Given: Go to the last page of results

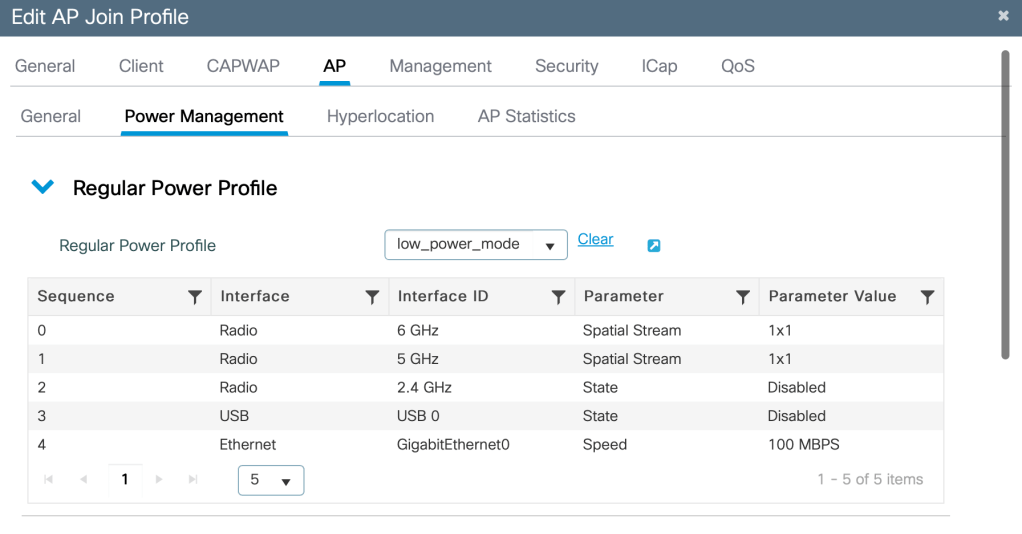Looking at the screenshot, I should [x=193, y=480].
